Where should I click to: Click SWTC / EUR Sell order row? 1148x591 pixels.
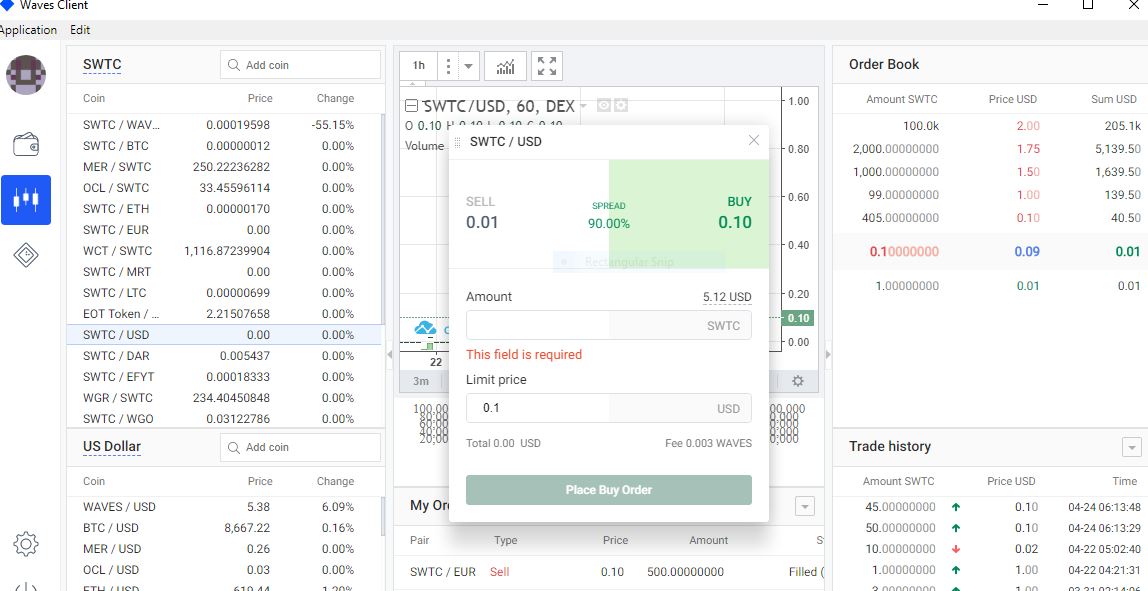point(609,572)
